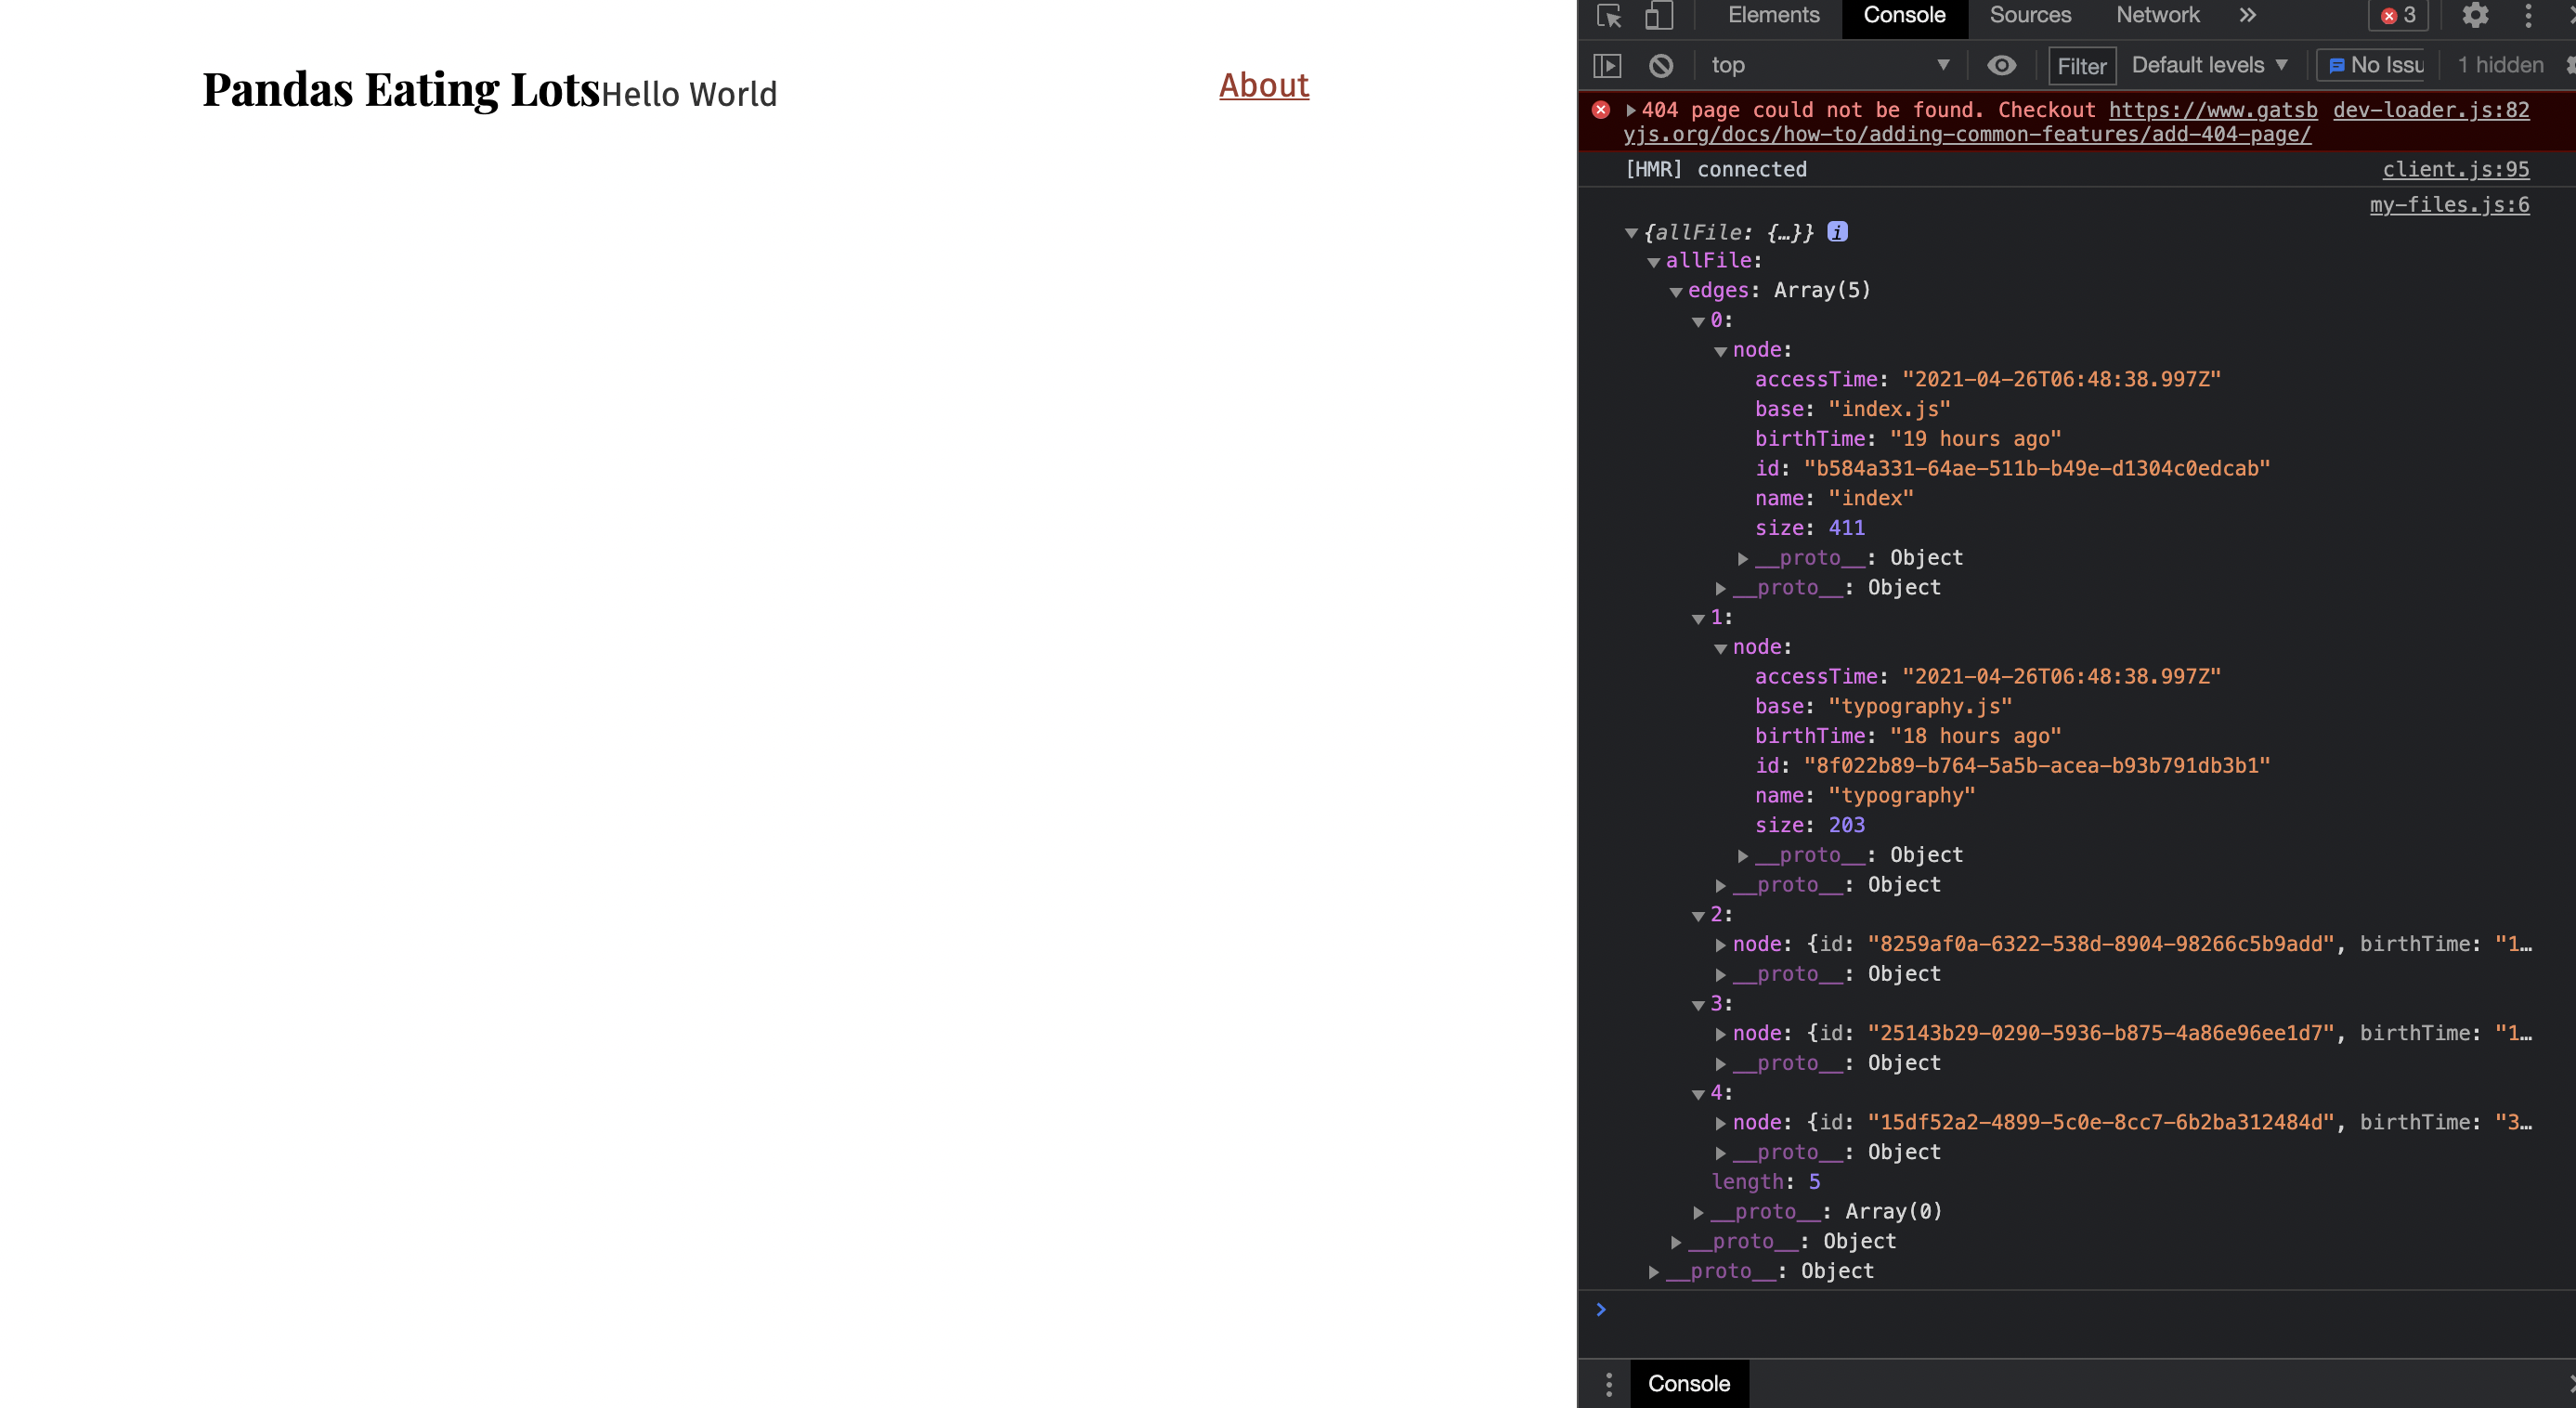Click the inspect element picker icon

[x=1609, y=15]
